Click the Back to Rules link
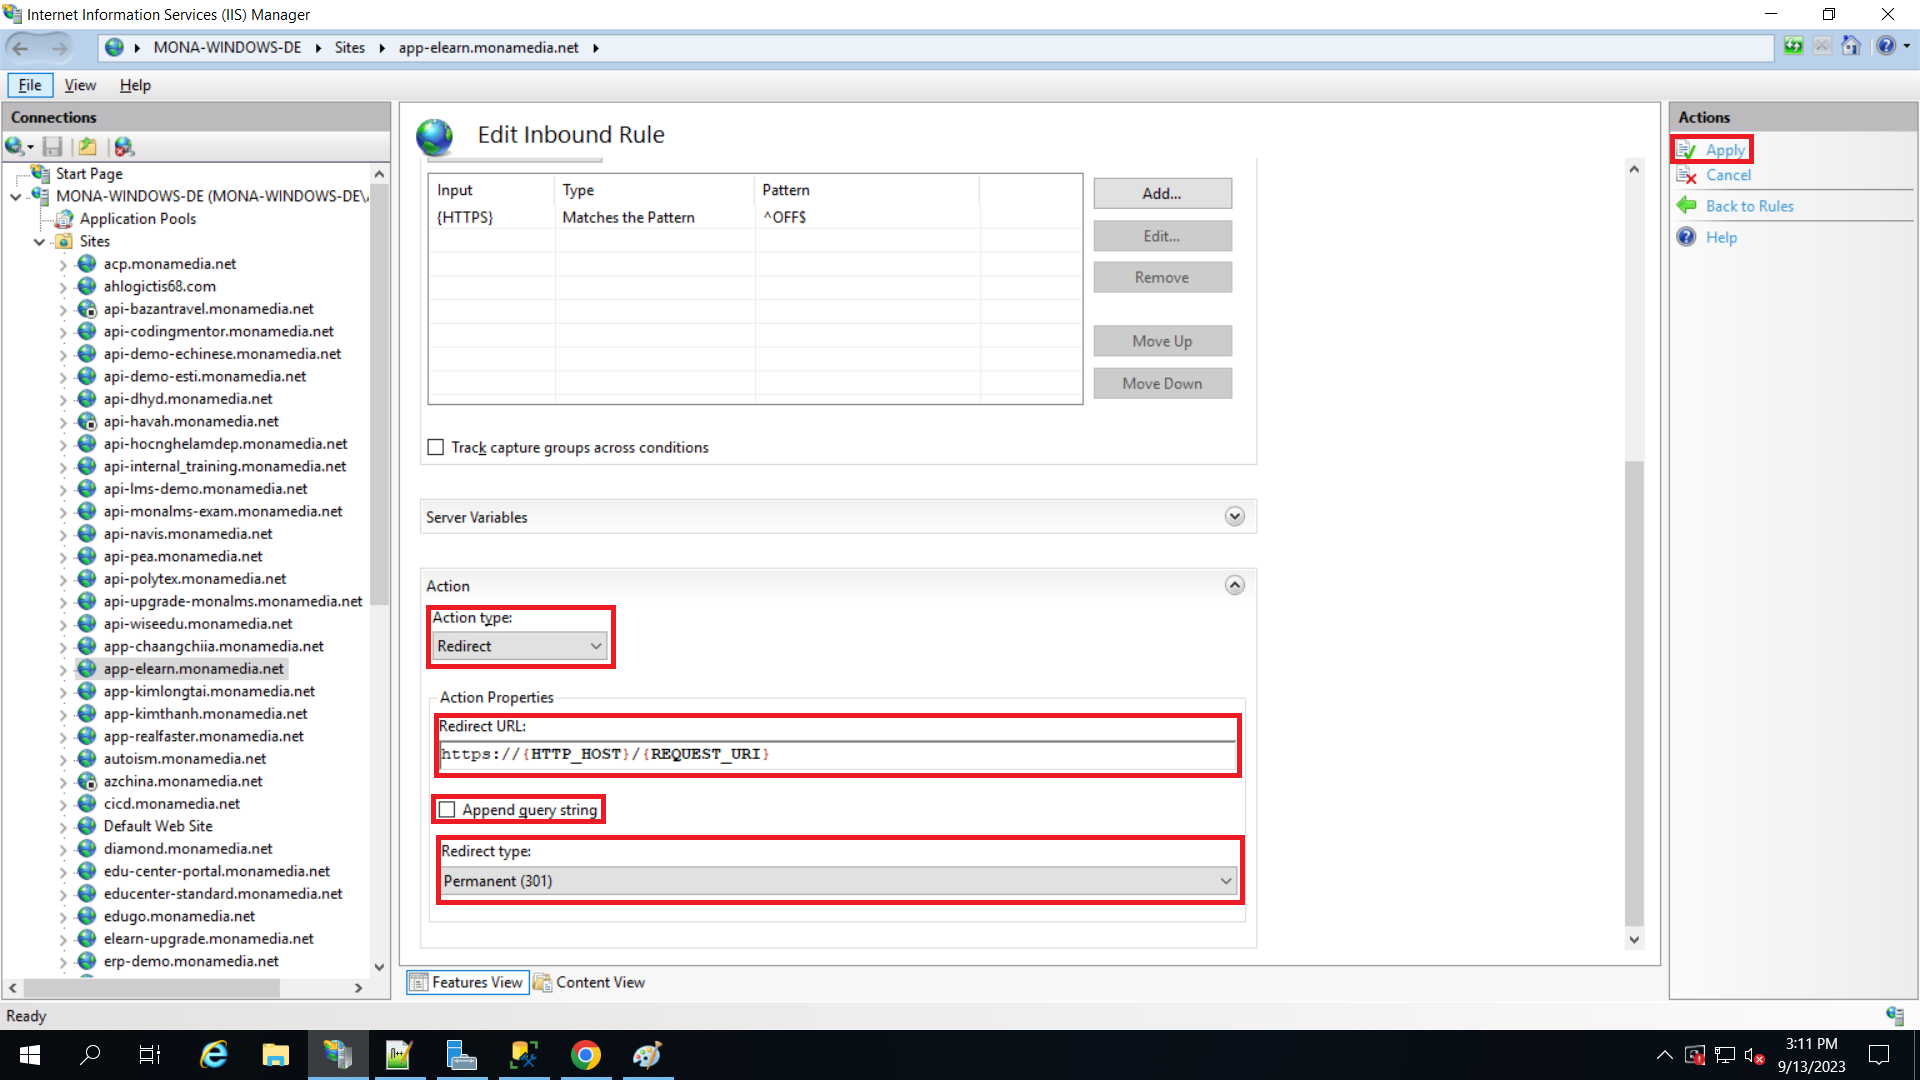 click(x=1749, y=206)
